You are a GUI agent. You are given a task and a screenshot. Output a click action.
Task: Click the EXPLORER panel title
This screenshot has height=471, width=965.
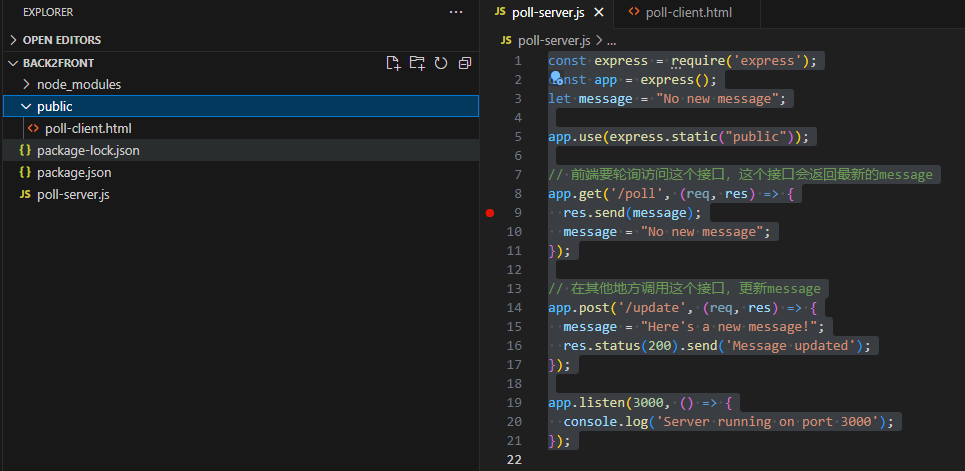tap(48, 12)
